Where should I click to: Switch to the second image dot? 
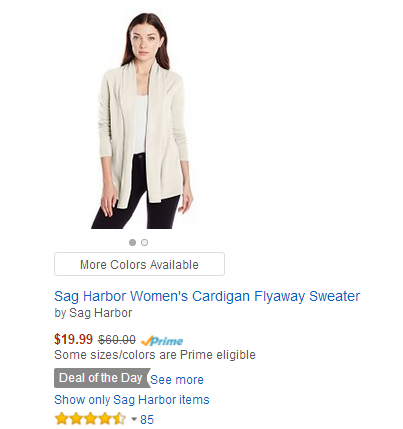144,242
